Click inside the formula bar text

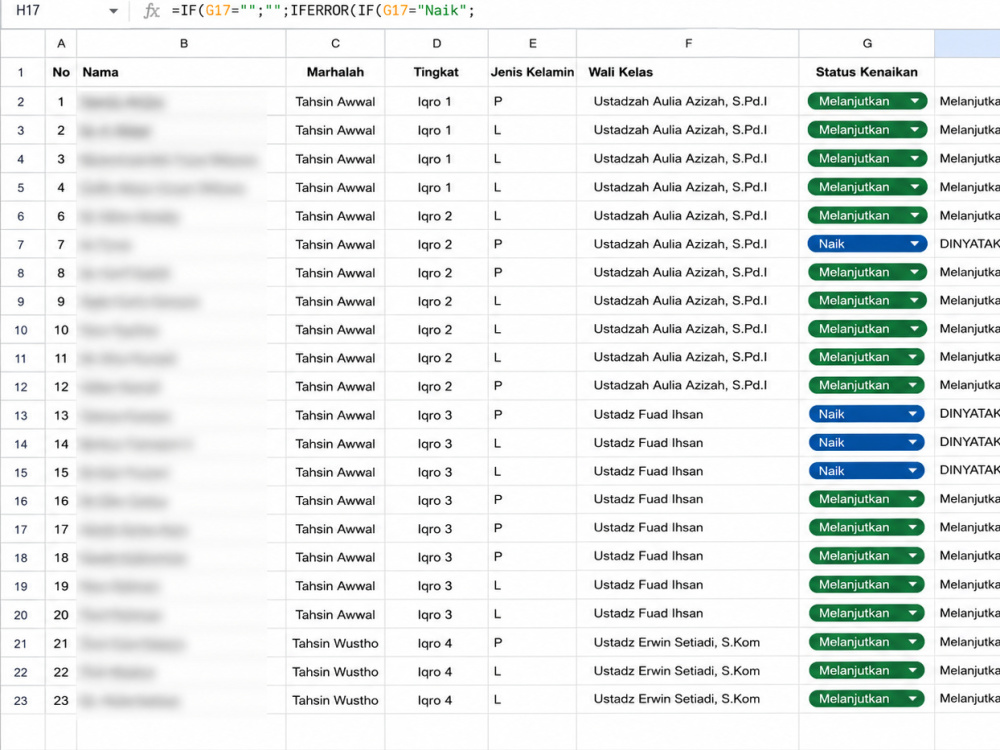point(323,10)
